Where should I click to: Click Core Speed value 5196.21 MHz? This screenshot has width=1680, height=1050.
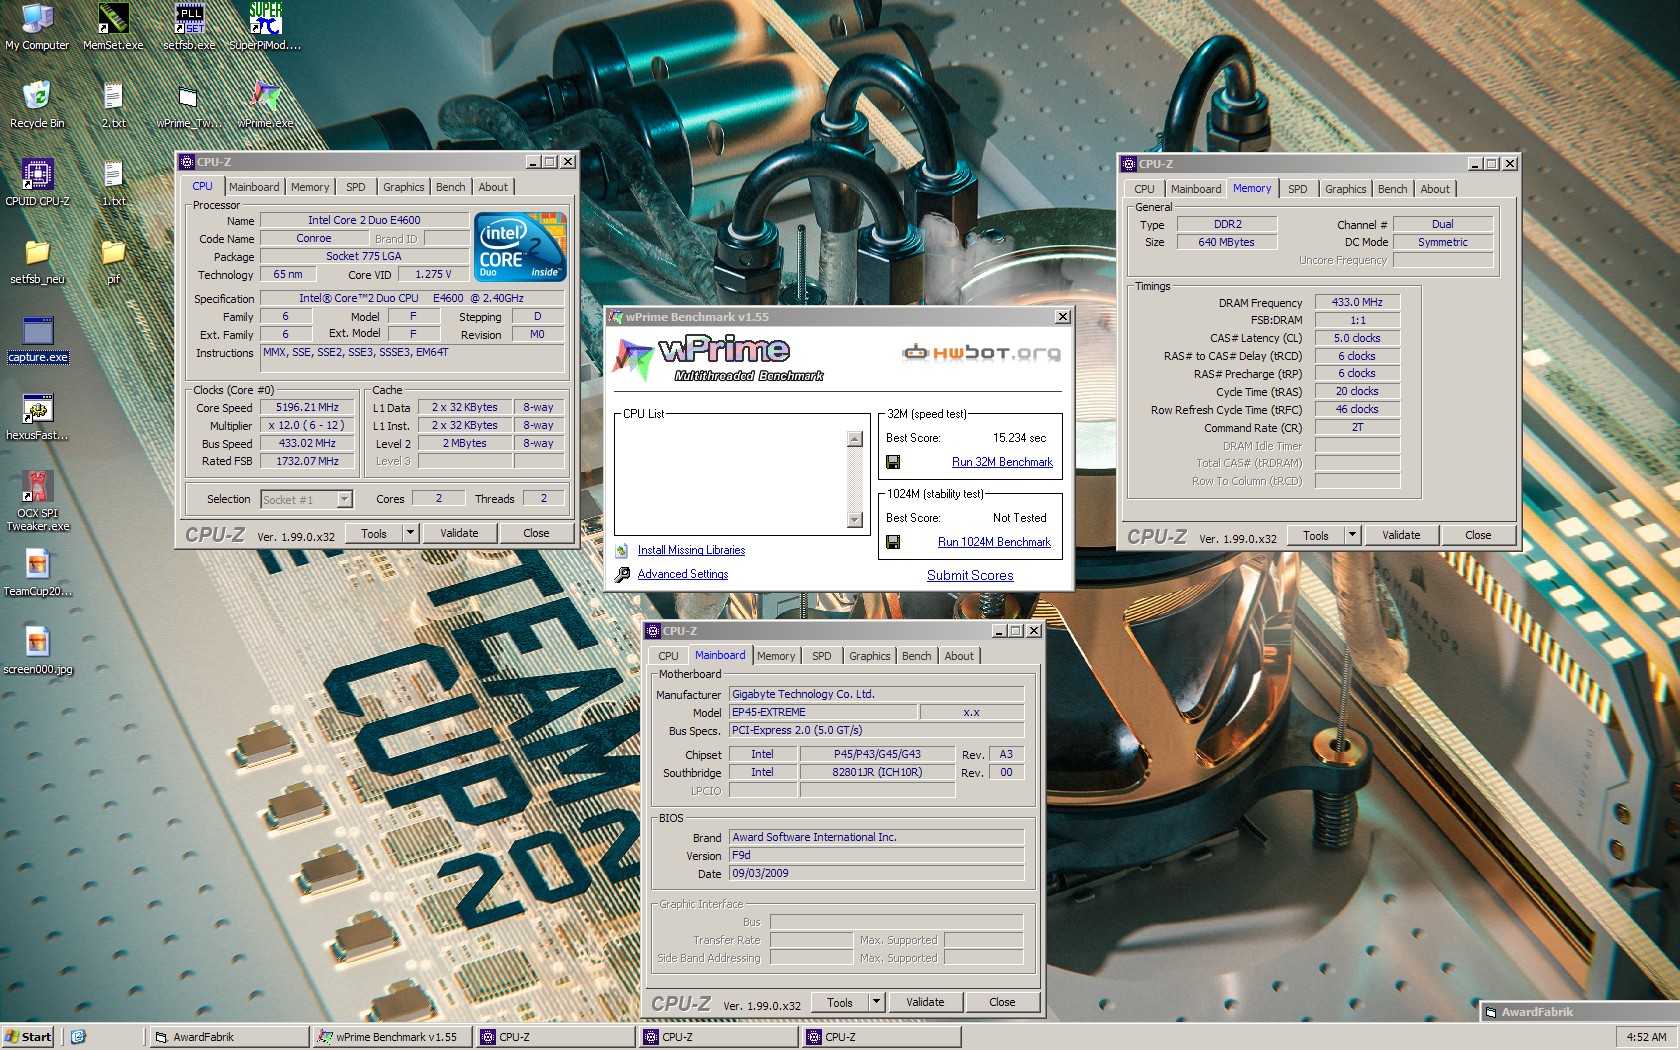pos(307,407)
